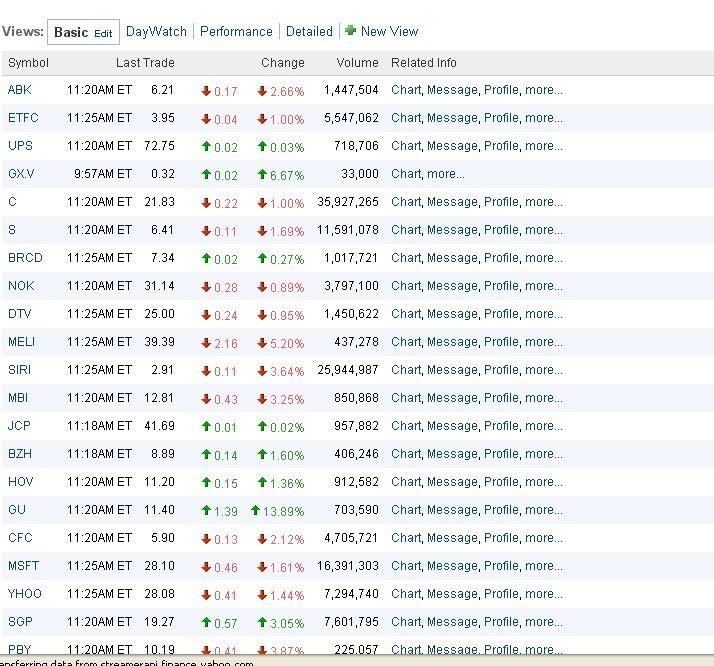Click green up arrow in GX.V row
Viewport: 714px width, 666px height.
point(206,174)
